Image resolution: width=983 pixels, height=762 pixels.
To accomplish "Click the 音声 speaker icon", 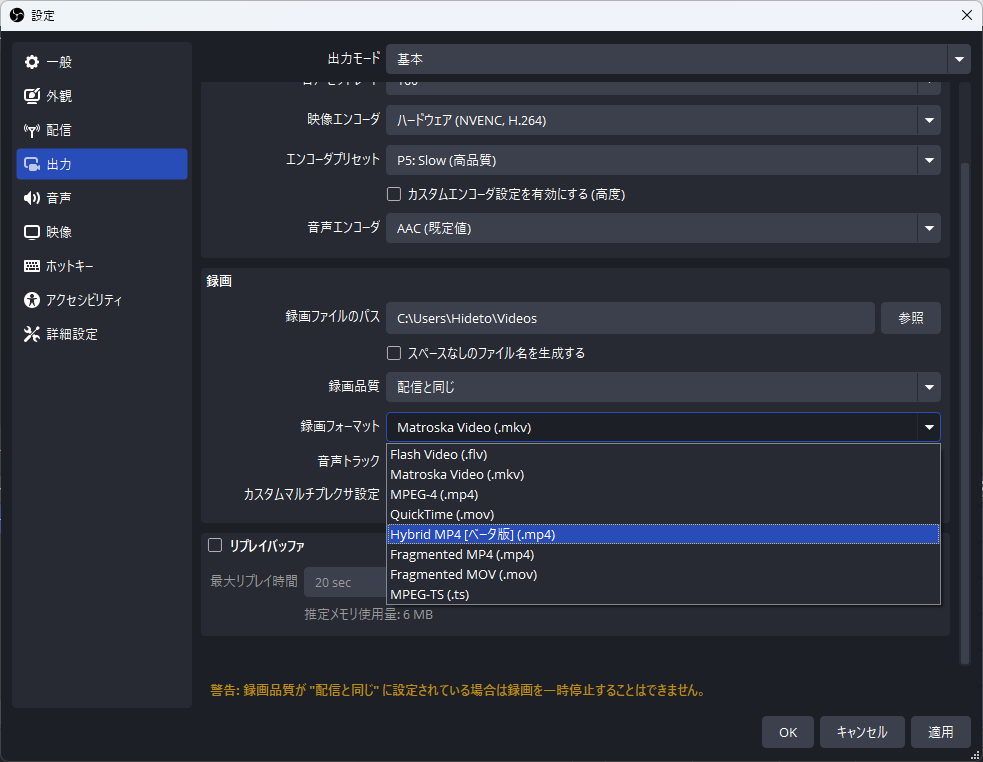I will [31, 198].
